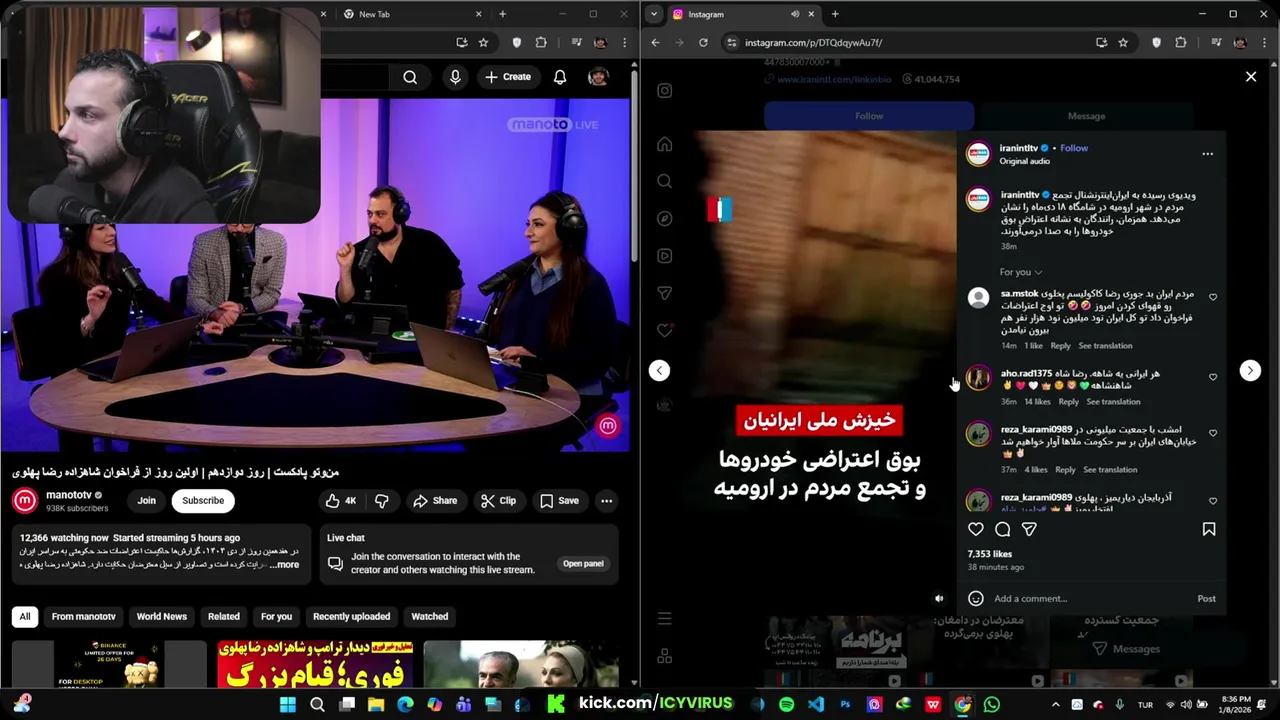Like the Instagram post with the heart icon
Viewport: 1280px width, 720px height.
[x=976, y=529]
